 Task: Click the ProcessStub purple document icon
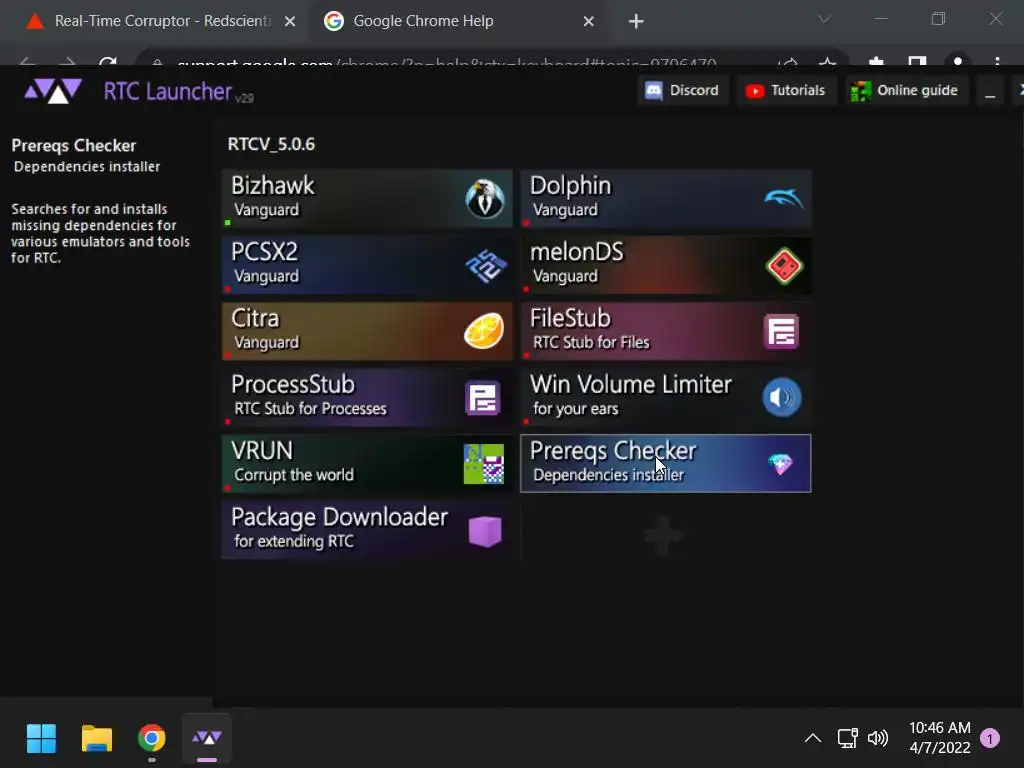pos(483,398)
